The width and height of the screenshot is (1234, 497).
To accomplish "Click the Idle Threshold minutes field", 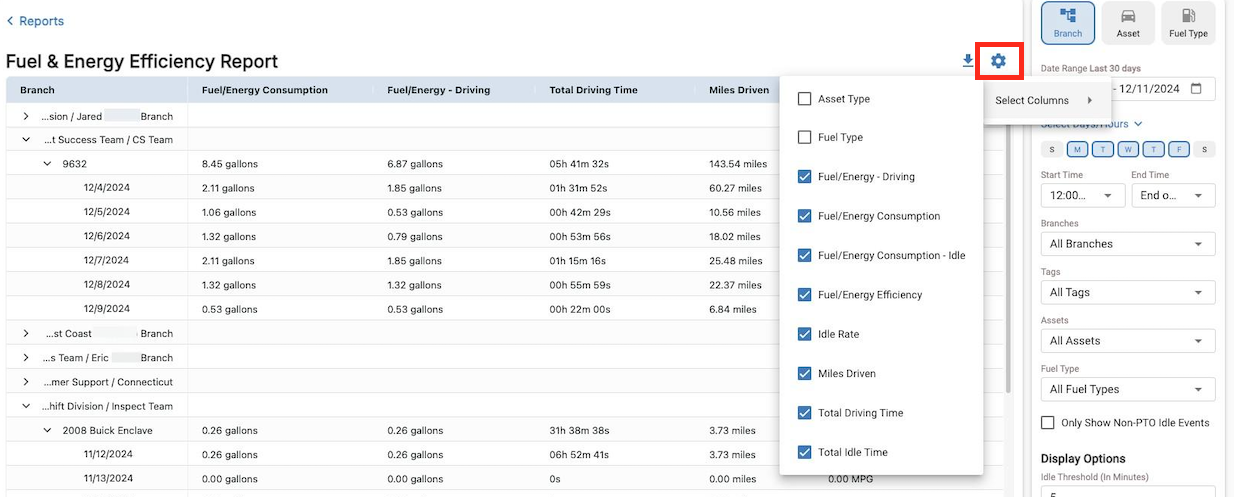I will pyautogui.click(x=1128, y=492).
